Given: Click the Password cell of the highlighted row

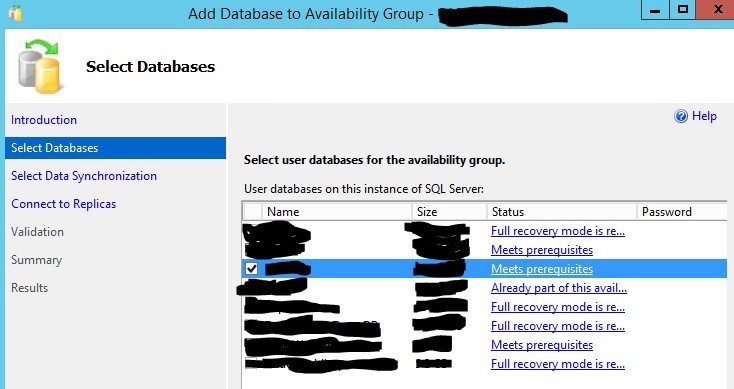Looking at the screenshot, I should coord(682,269).
